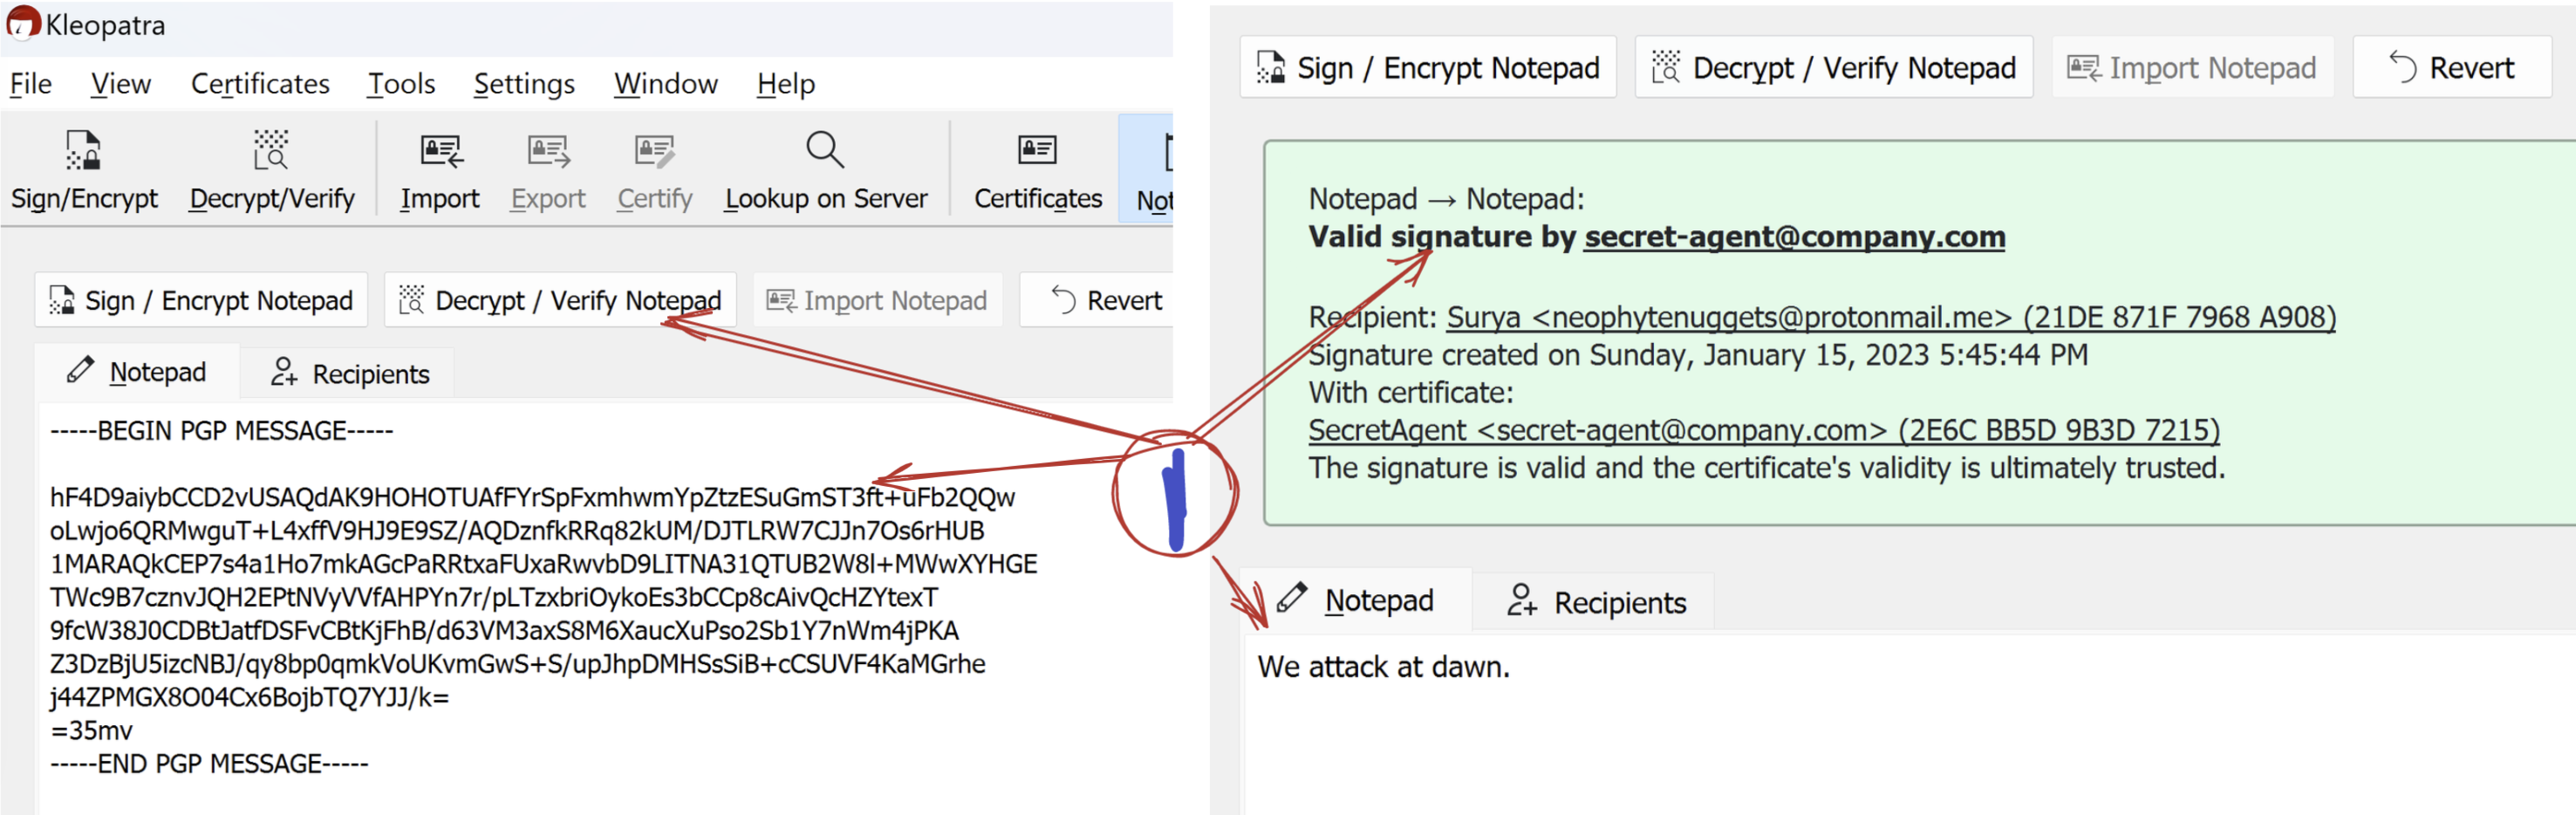Click Import Notepad in right panel
The height and width of the screenshot is (815, 2576).
tap(2192, 67)
